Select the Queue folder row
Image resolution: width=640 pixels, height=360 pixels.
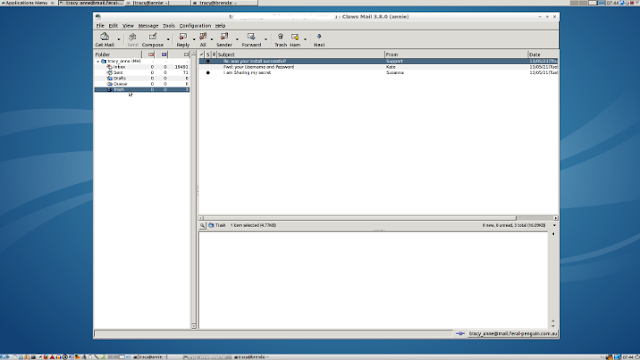142,84
